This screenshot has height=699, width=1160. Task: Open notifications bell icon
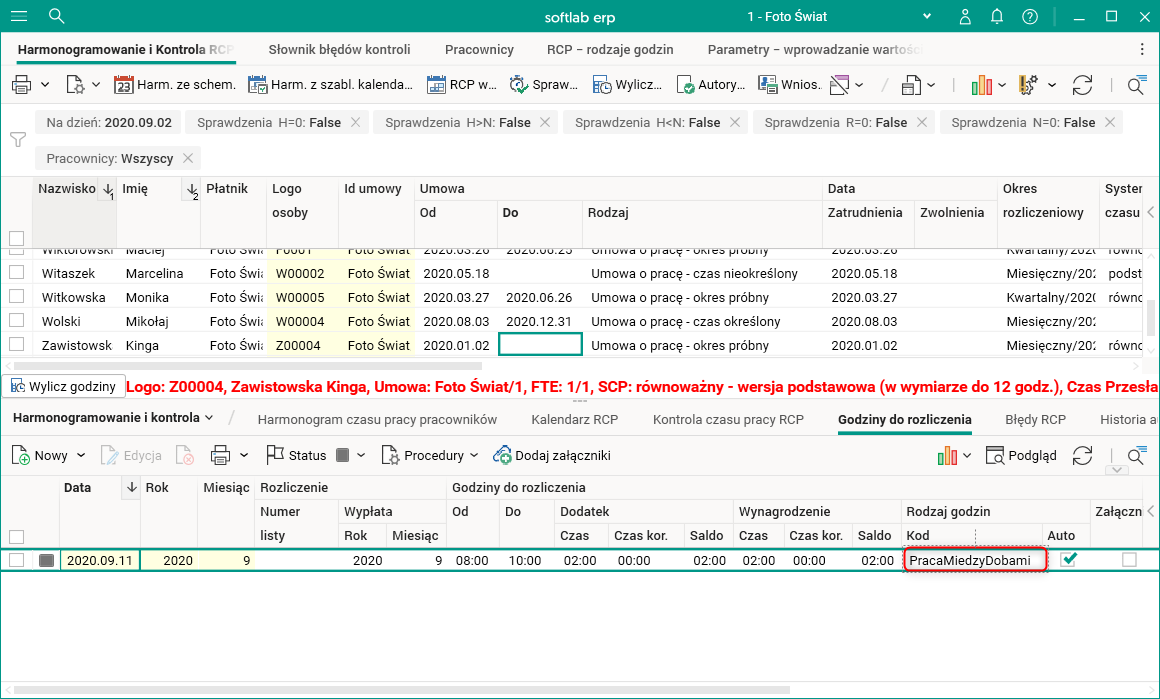click(x=997, y=16)
